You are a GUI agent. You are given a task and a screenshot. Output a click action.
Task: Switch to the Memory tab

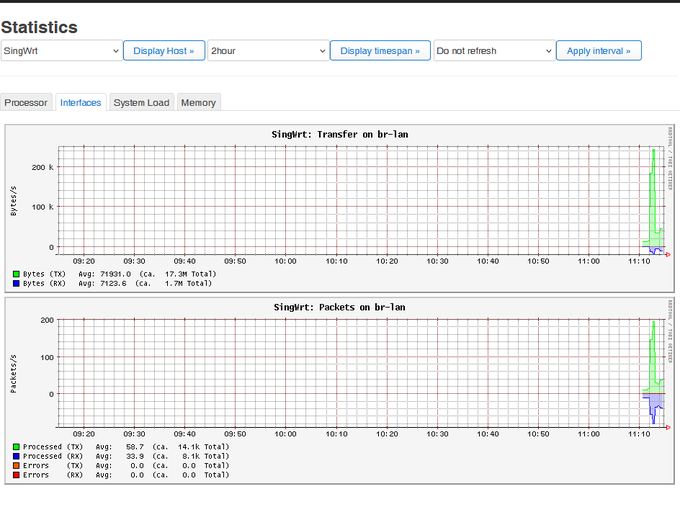point(199,103)
